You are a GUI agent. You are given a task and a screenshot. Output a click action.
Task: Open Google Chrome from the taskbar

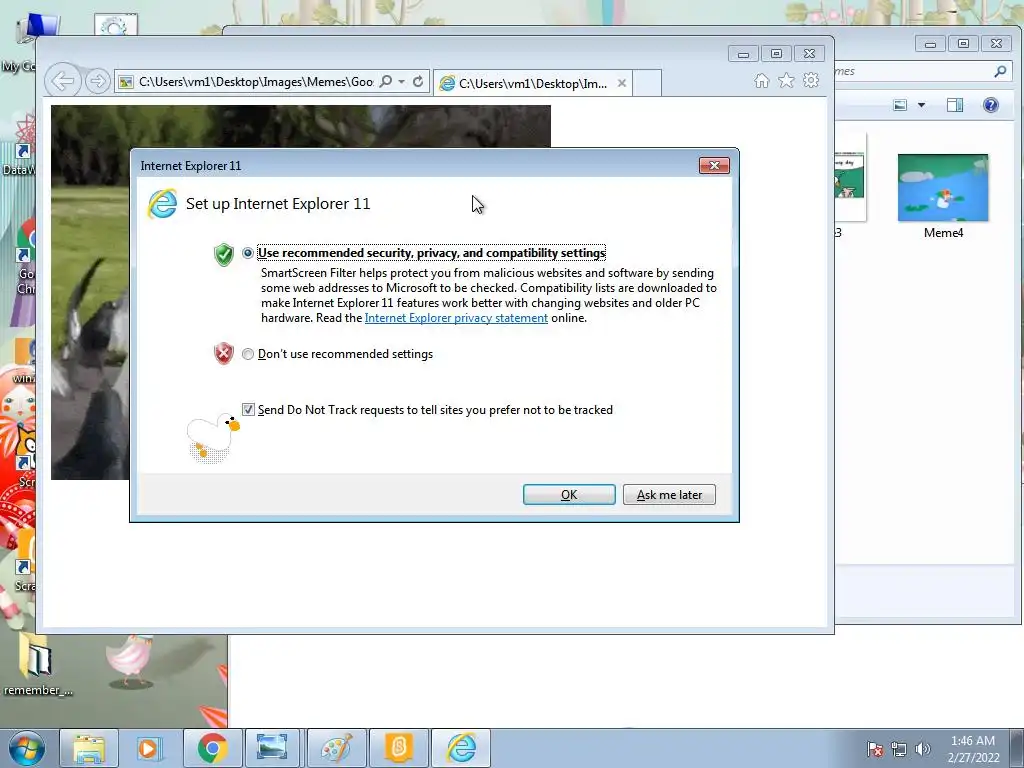(212, 748)
